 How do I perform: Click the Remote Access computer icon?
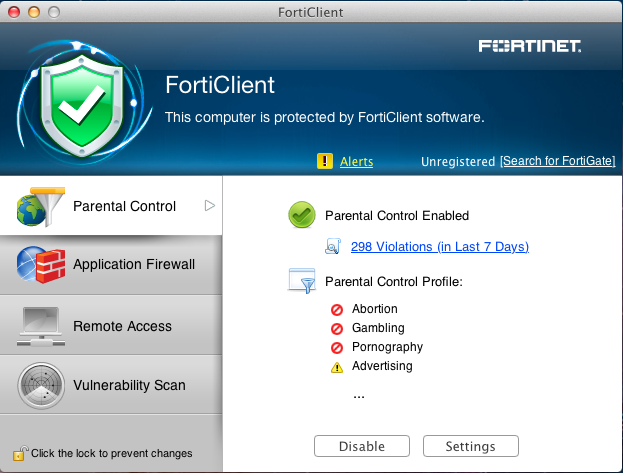tap(41, 326)
